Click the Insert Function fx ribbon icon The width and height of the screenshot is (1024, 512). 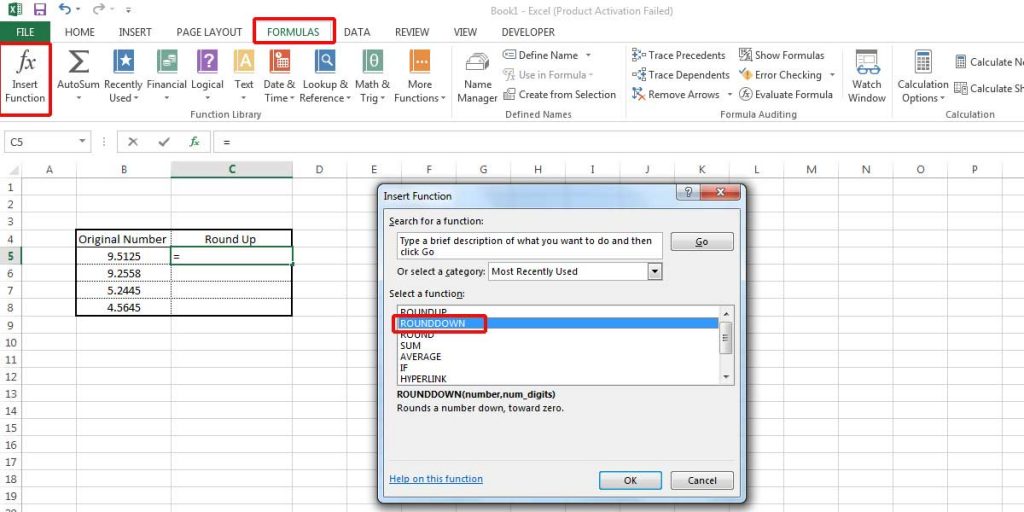coord(25,62)
